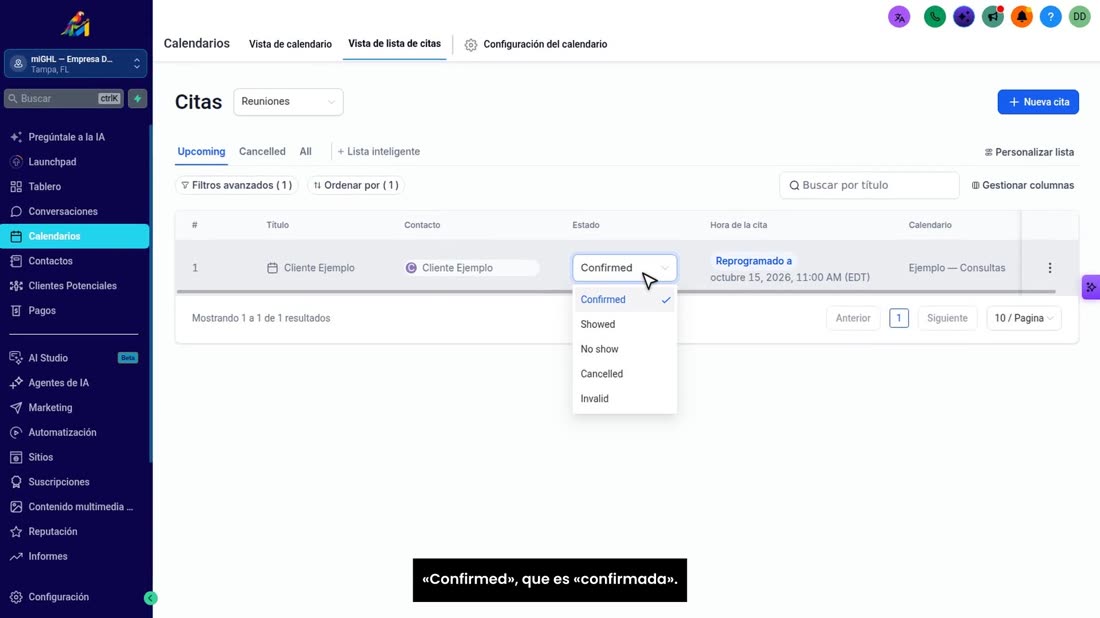The image size is (1100, 618).
Task: Collapse sidebar with green arrow button
Action: [x=150, y=598]
